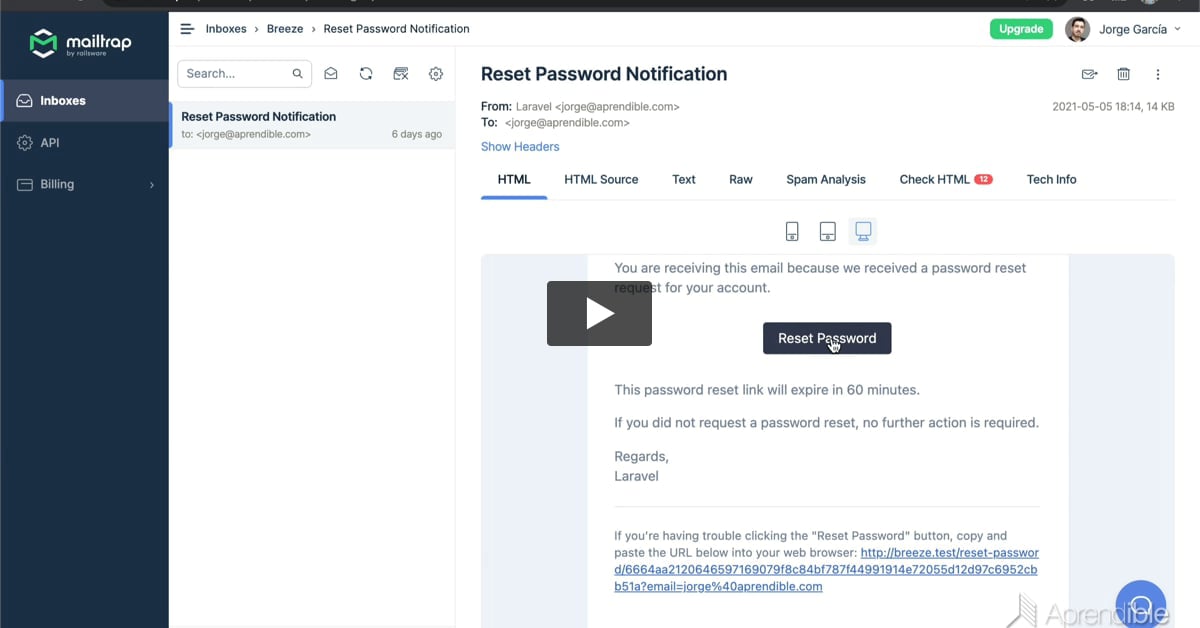
Task: Click the Reset Password Notification email heading
Action: point(604,74)
